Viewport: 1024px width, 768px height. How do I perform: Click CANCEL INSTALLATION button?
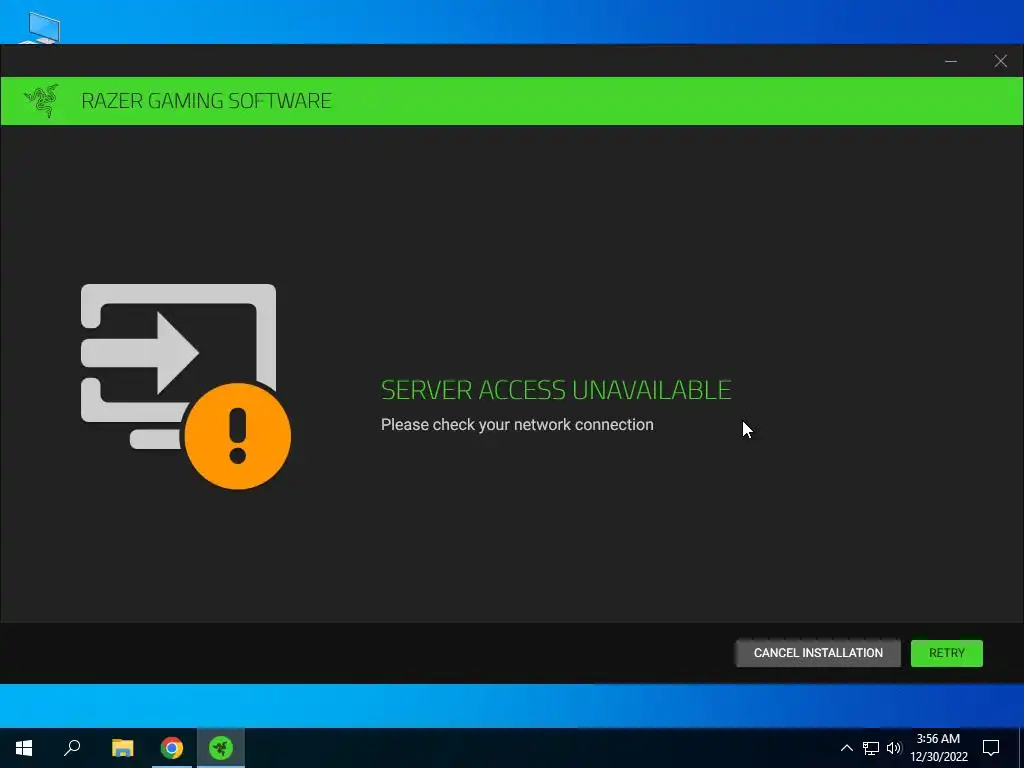tap(818, 653)
